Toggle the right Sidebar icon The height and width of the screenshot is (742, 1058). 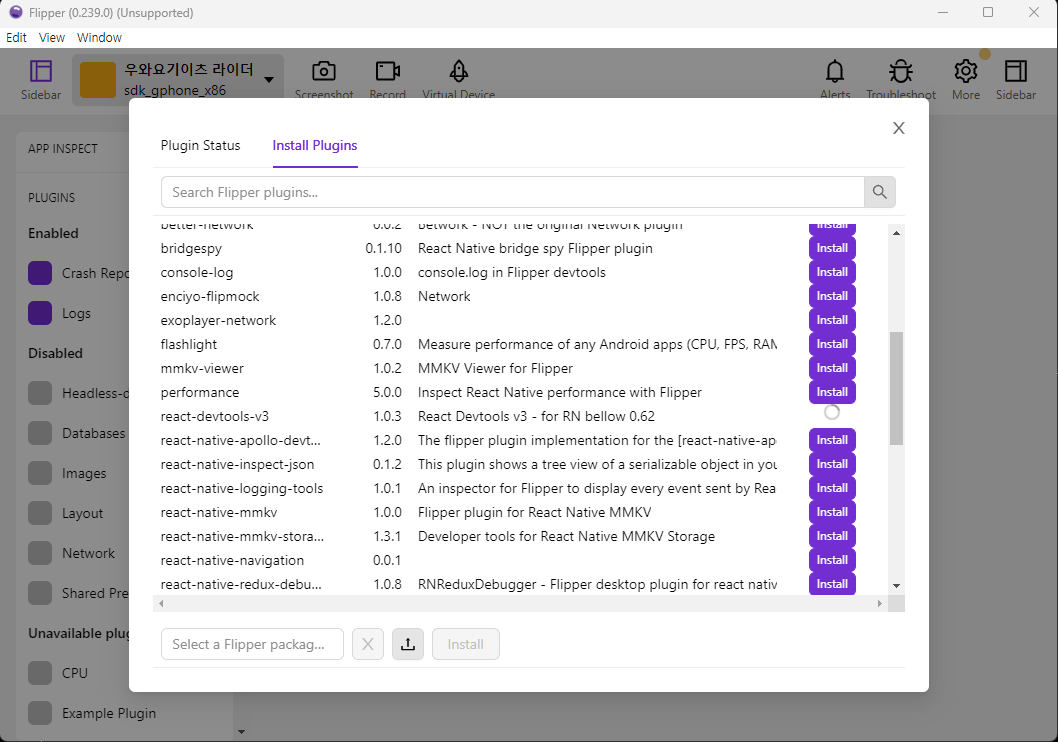click(1015, 71)
